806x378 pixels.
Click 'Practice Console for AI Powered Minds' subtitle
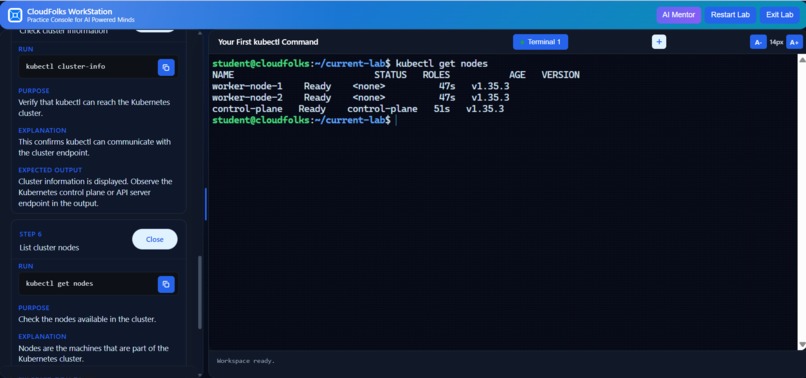(81, 20)
